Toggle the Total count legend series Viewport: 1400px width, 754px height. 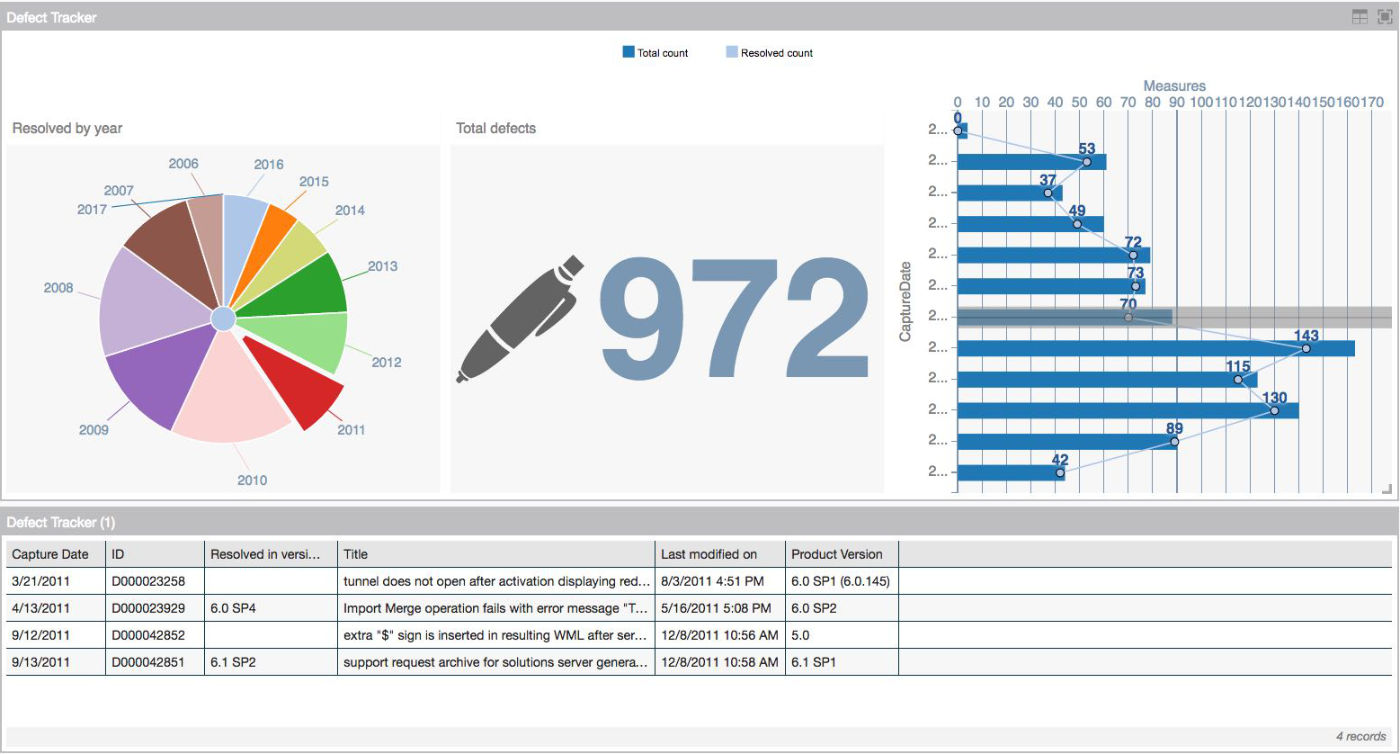[x=655, y=53]
